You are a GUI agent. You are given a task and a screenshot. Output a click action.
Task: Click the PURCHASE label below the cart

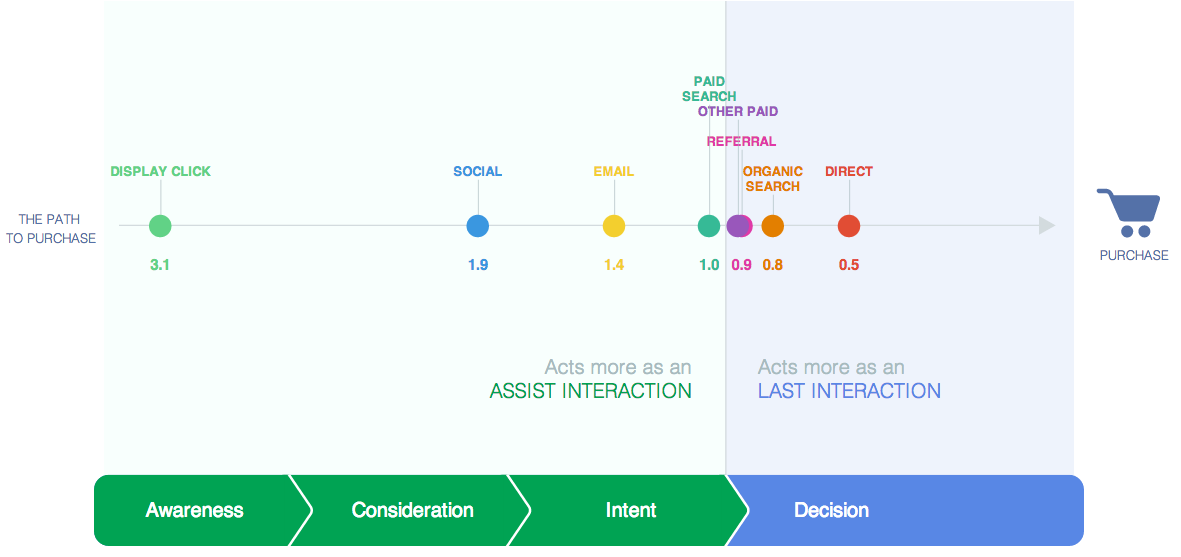[x=1134, y=256]
